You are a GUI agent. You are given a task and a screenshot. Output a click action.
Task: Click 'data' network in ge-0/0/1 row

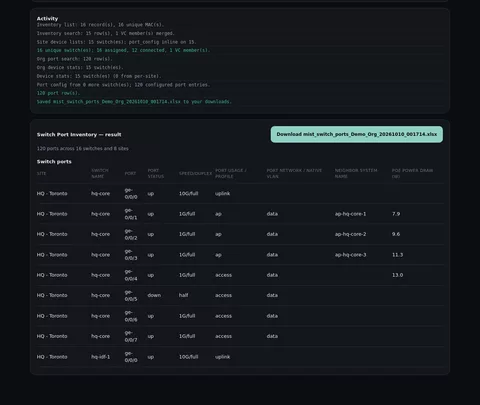pyautogui.click(x=272, y=214)
